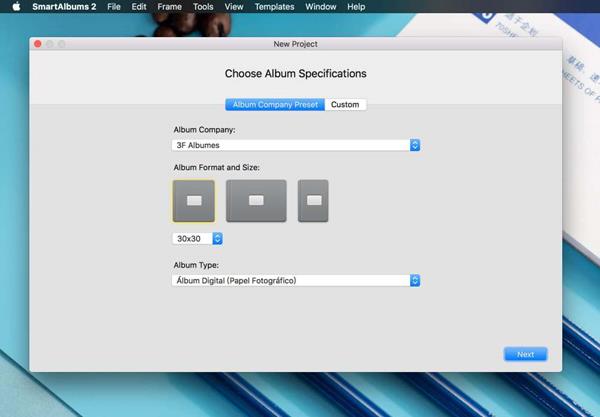
Task: Select the landscape album format icon
Action: pyautogui.click(x=256, y=200)
